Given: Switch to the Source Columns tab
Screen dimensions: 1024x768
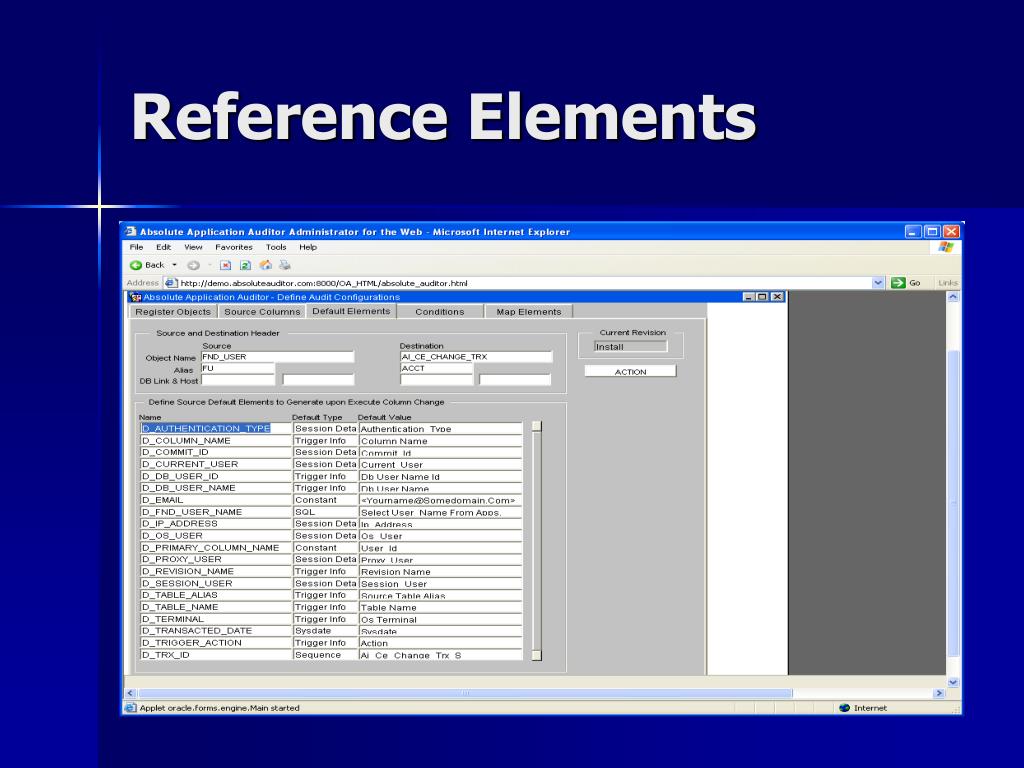Looking at the screenshot, I should tap(262, 312).
